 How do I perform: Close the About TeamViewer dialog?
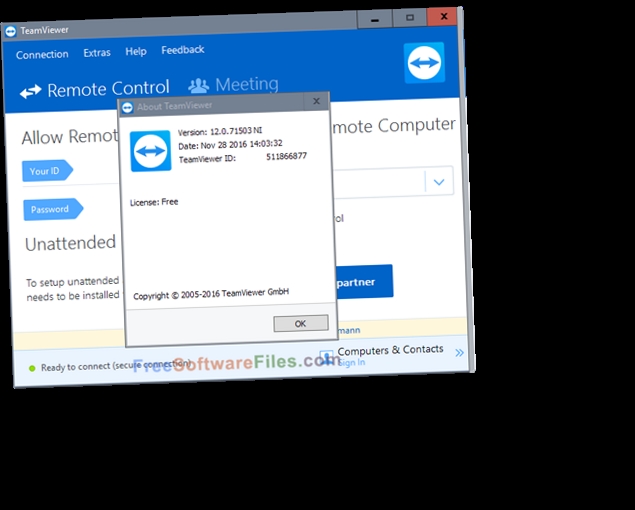pyautogui.click(x=317, y=101)
